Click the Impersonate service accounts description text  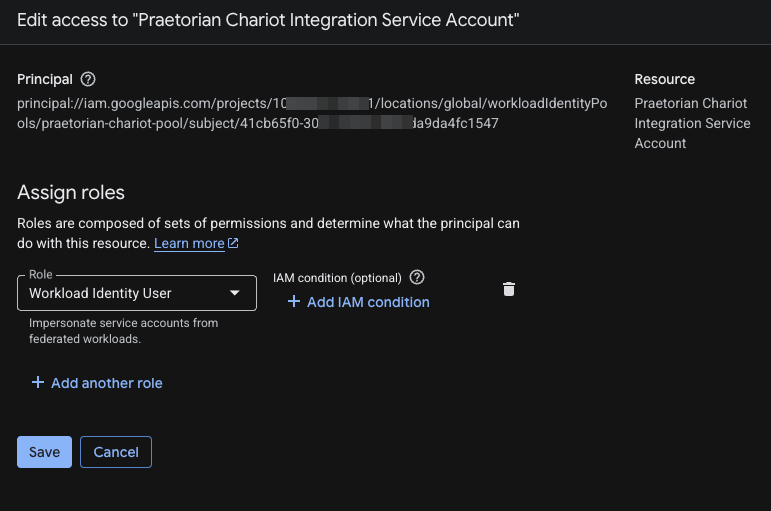point(123,331)
